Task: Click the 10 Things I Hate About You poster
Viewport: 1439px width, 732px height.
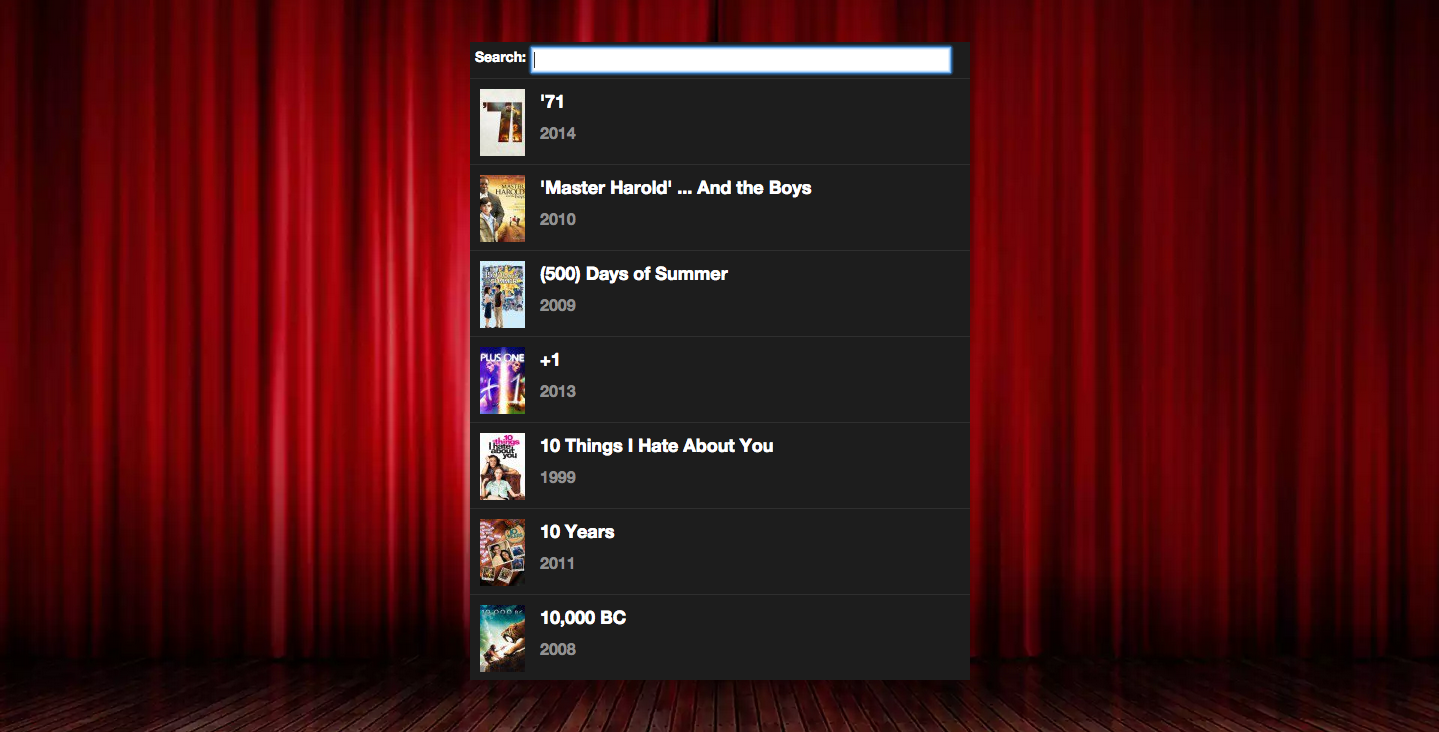Action: 502,465
